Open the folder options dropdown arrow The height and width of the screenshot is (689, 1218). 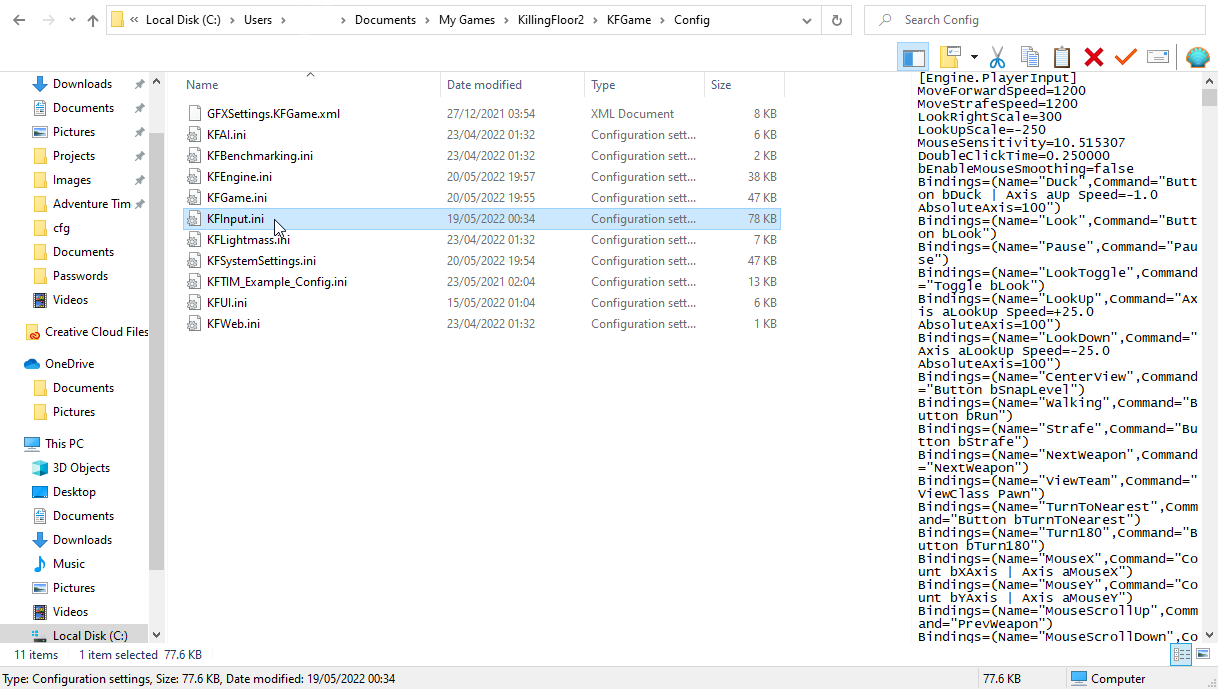coord(974,57)
